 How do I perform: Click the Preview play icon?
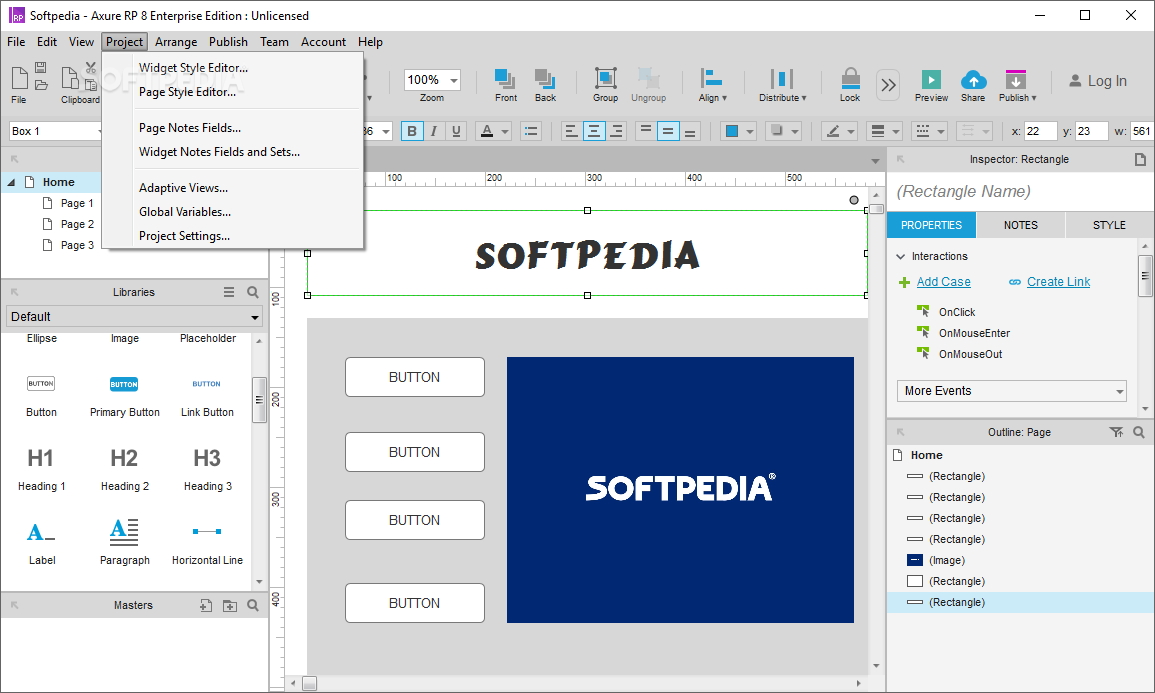tap(931, 81)
